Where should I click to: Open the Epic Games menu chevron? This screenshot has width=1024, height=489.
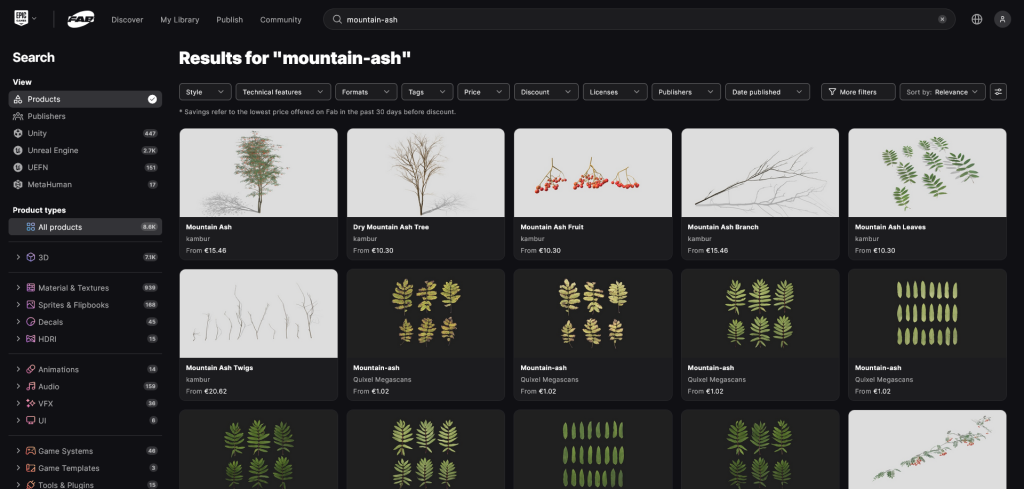34,19
